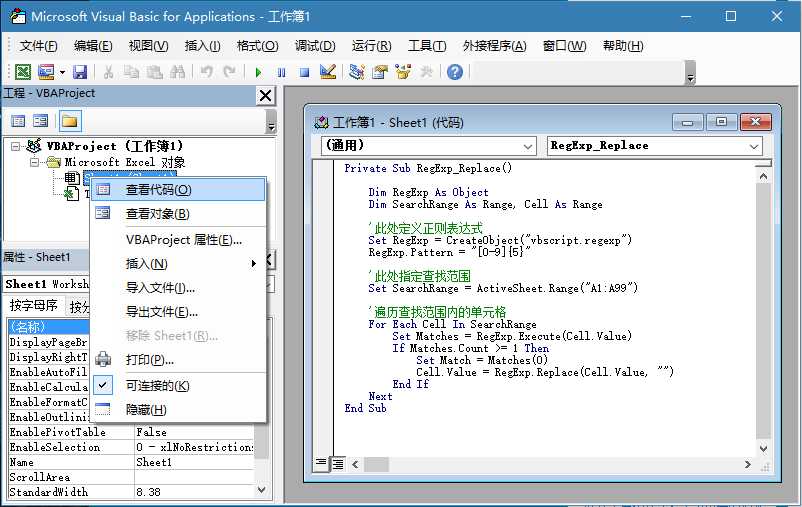The height and width of the screenshot is (507, 802).
Task: Toggle Folders button in project panel
Action: (70, 121)
